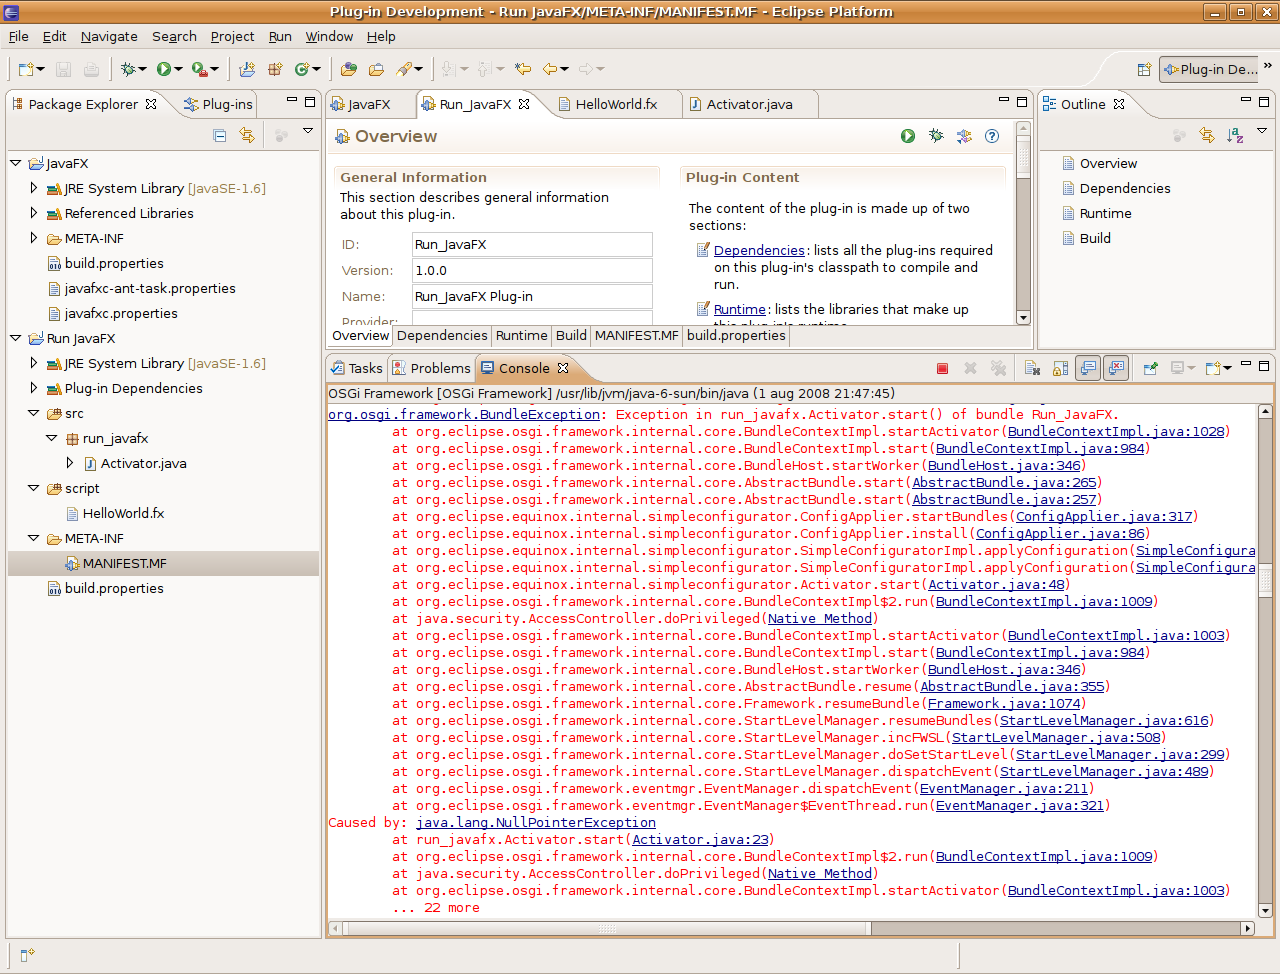
Task: Click Collapse All in Package Explorer
Action: coord(220,136)
